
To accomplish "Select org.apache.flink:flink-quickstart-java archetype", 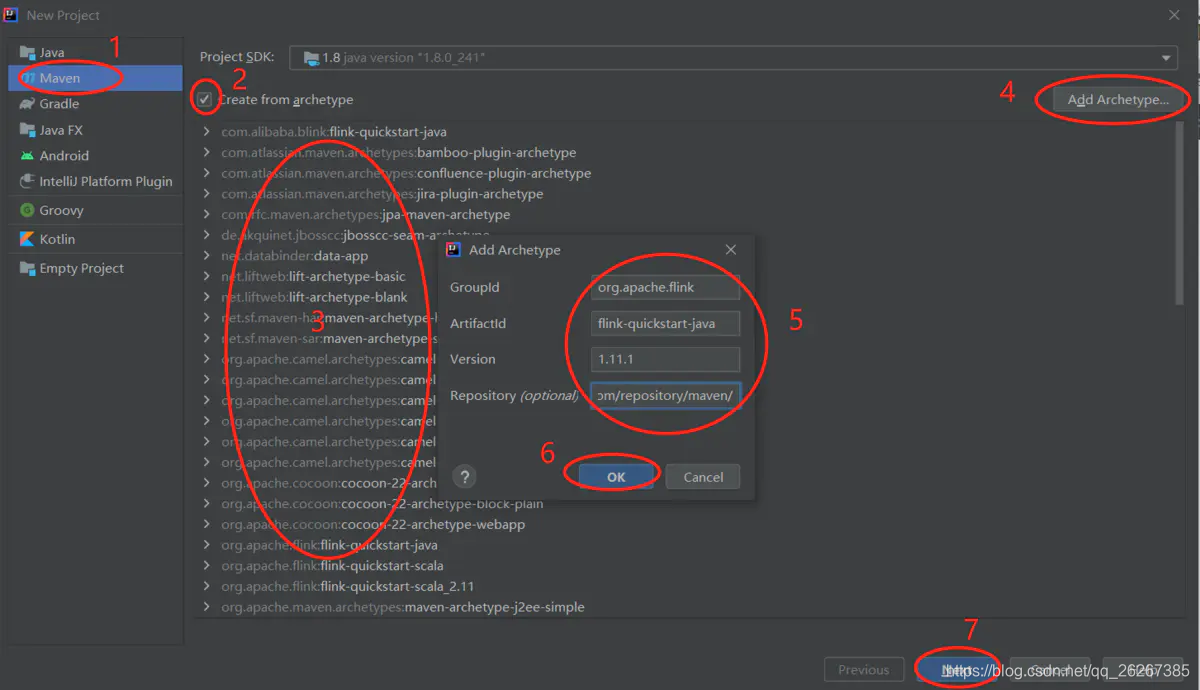I will [x=329, y=545].
